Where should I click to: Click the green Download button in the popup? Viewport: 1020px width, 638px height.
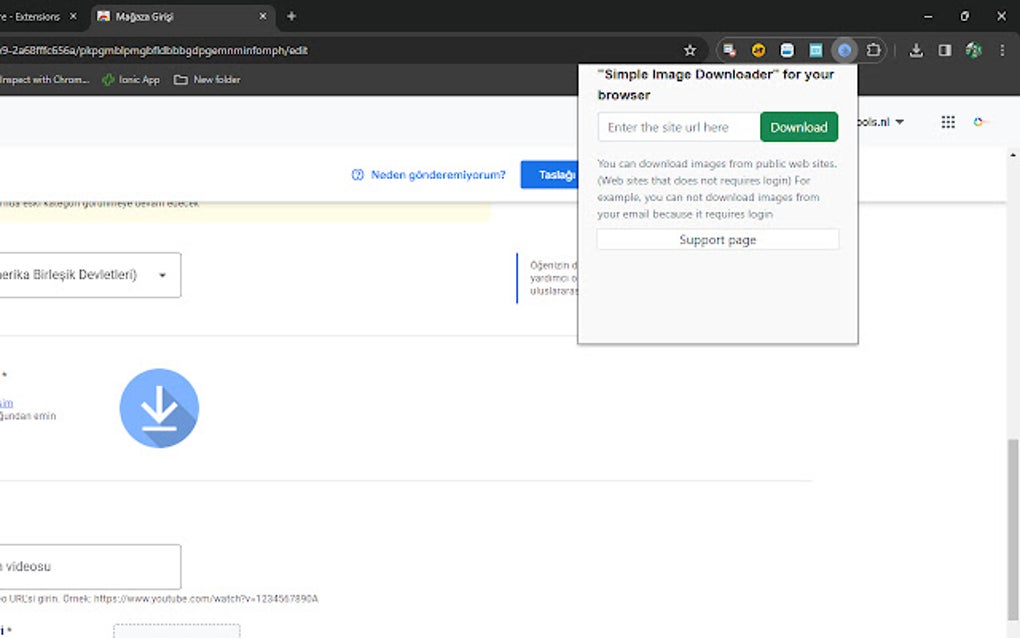click(798, 126)
